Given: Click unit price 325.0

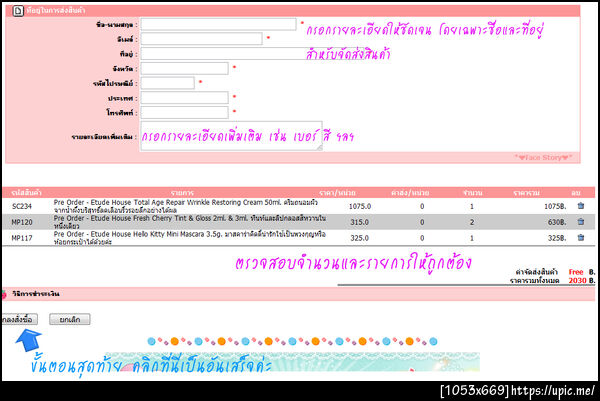Looking at the screenshot, I should point(360,238).
